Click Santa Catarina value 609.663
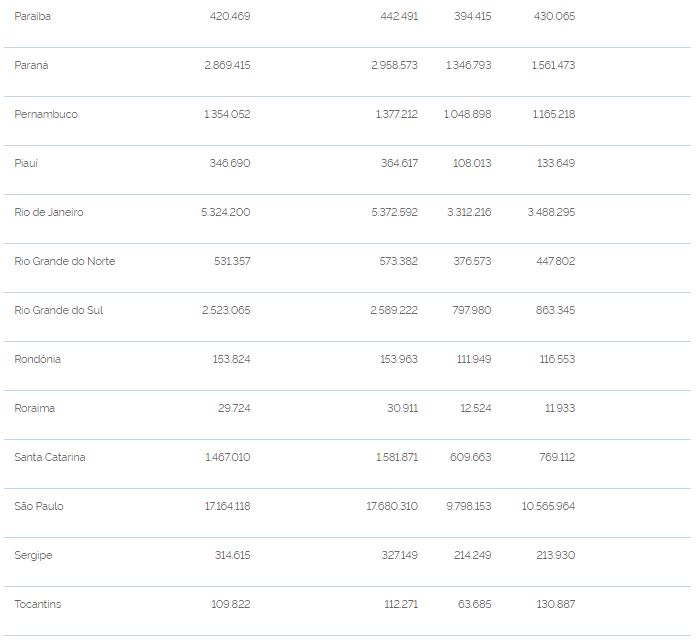The image size is (696, 643). 471,457
